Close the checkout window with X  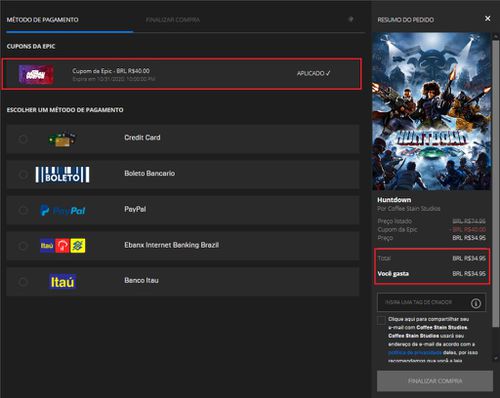click(x=487, y=19)
